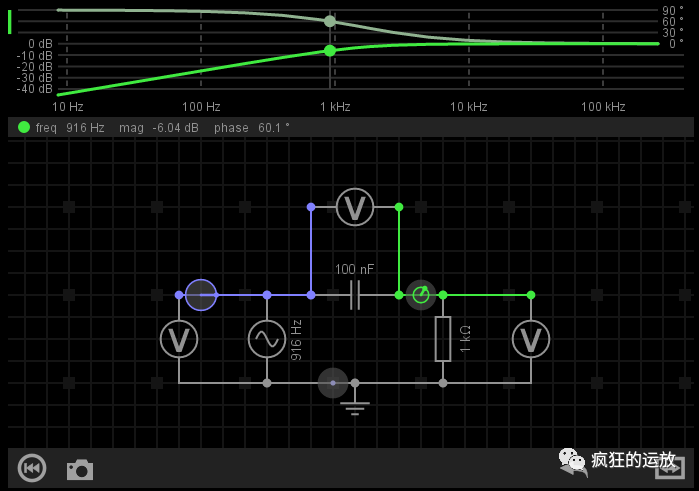
Task: Click the rewind/reset simulation button
Action: pos(32,468)
